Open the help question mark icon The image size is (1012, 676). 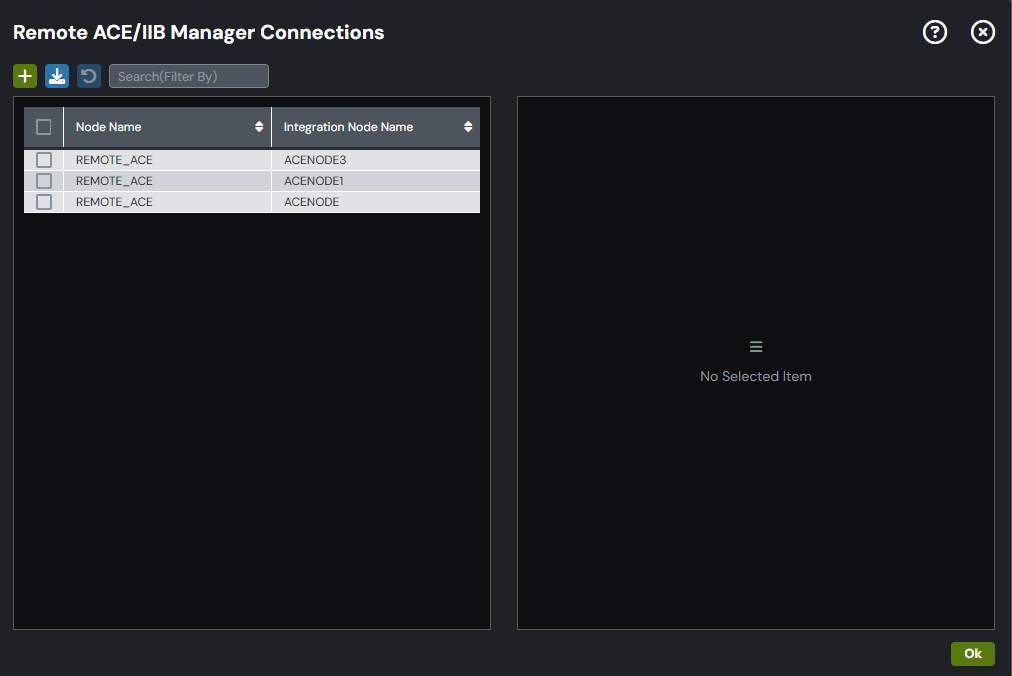pyautogui.click(x=935, y=32)
